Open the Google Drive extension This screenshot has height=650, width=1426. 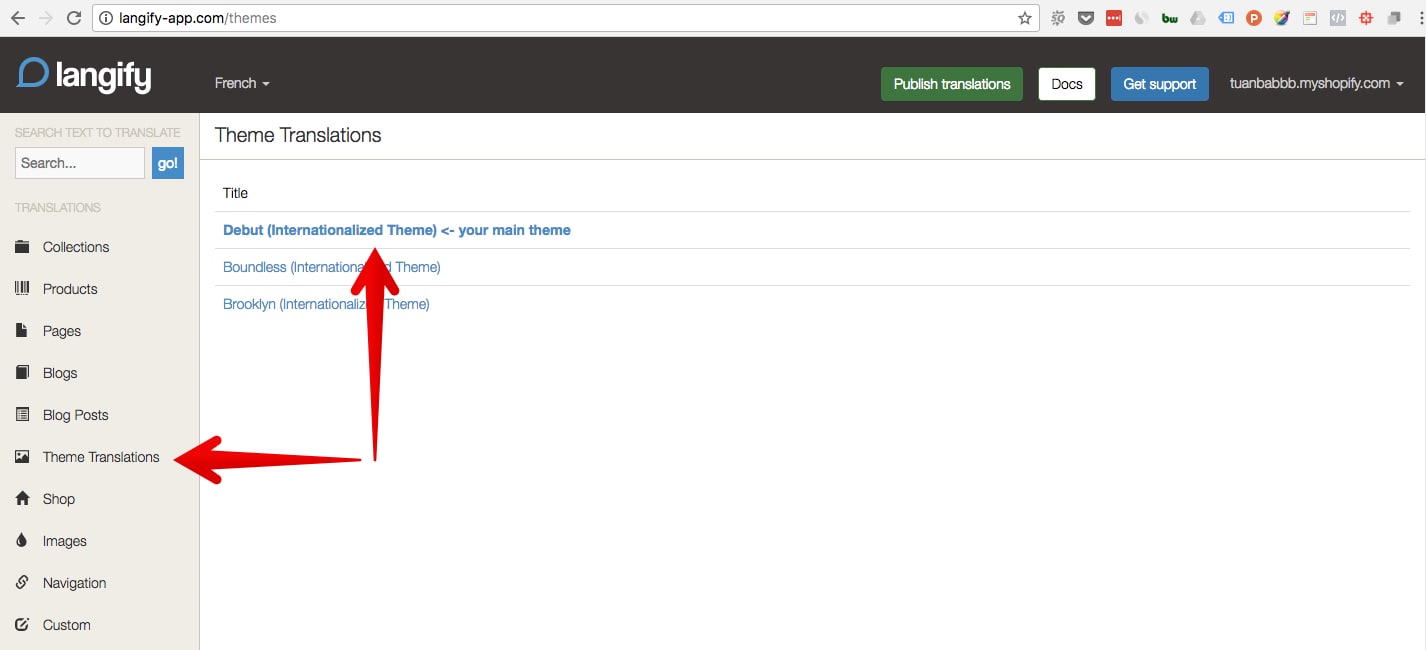(x=1197, y=18)
